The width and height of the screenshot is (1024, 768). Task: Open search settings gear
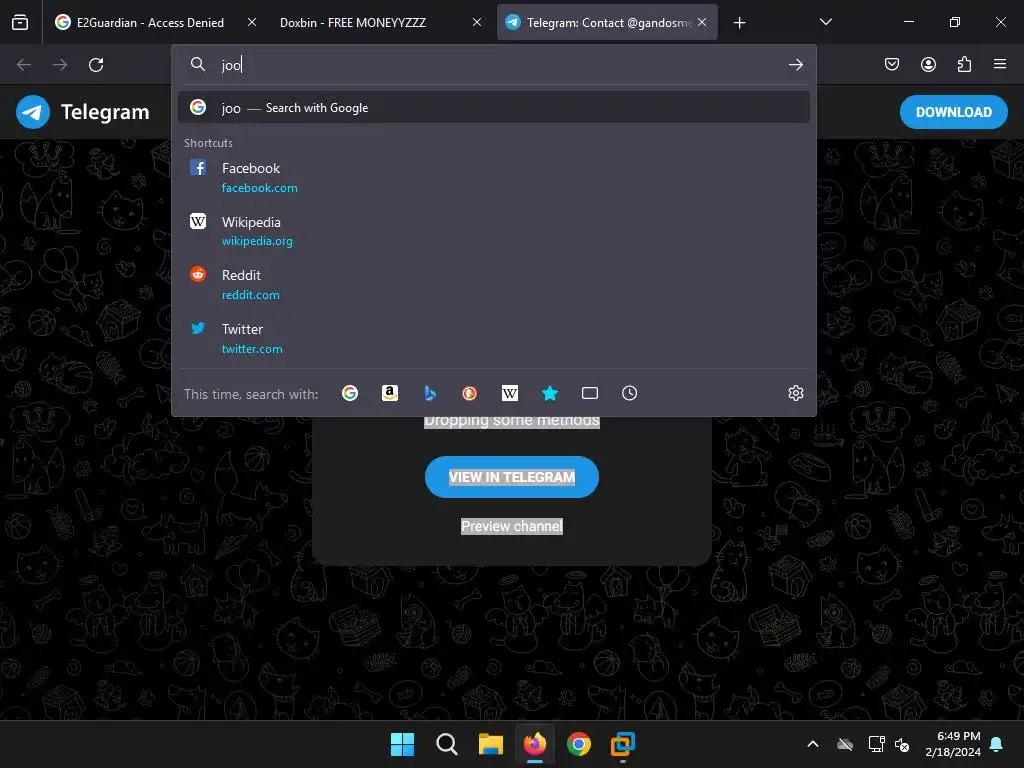(x=795, y=393)
